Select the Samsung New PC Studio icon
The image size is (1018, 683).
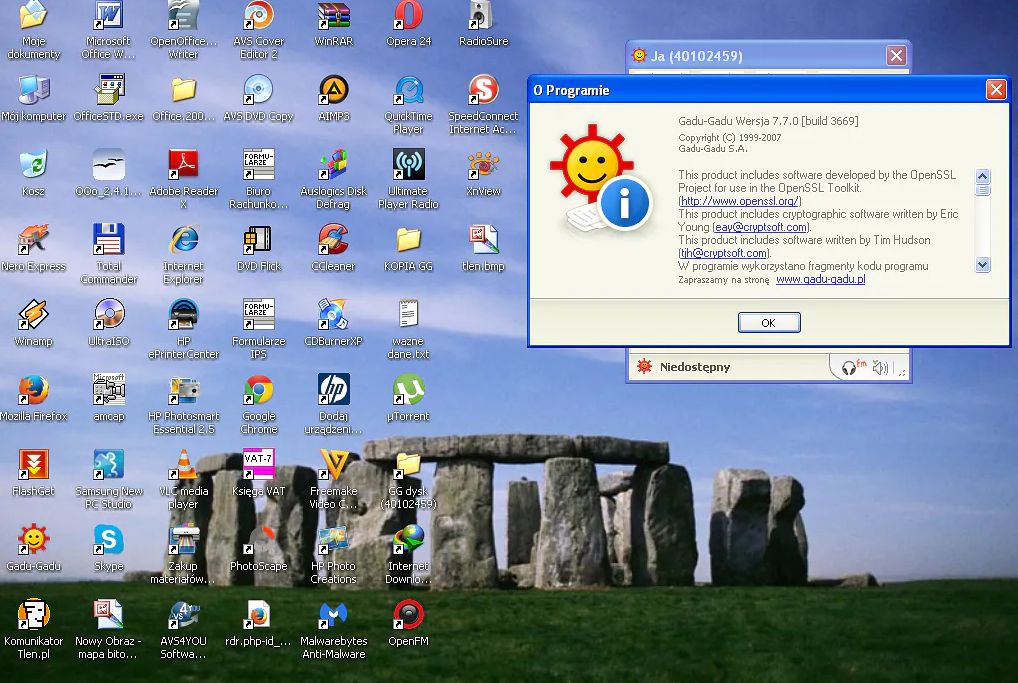[108, 479]
